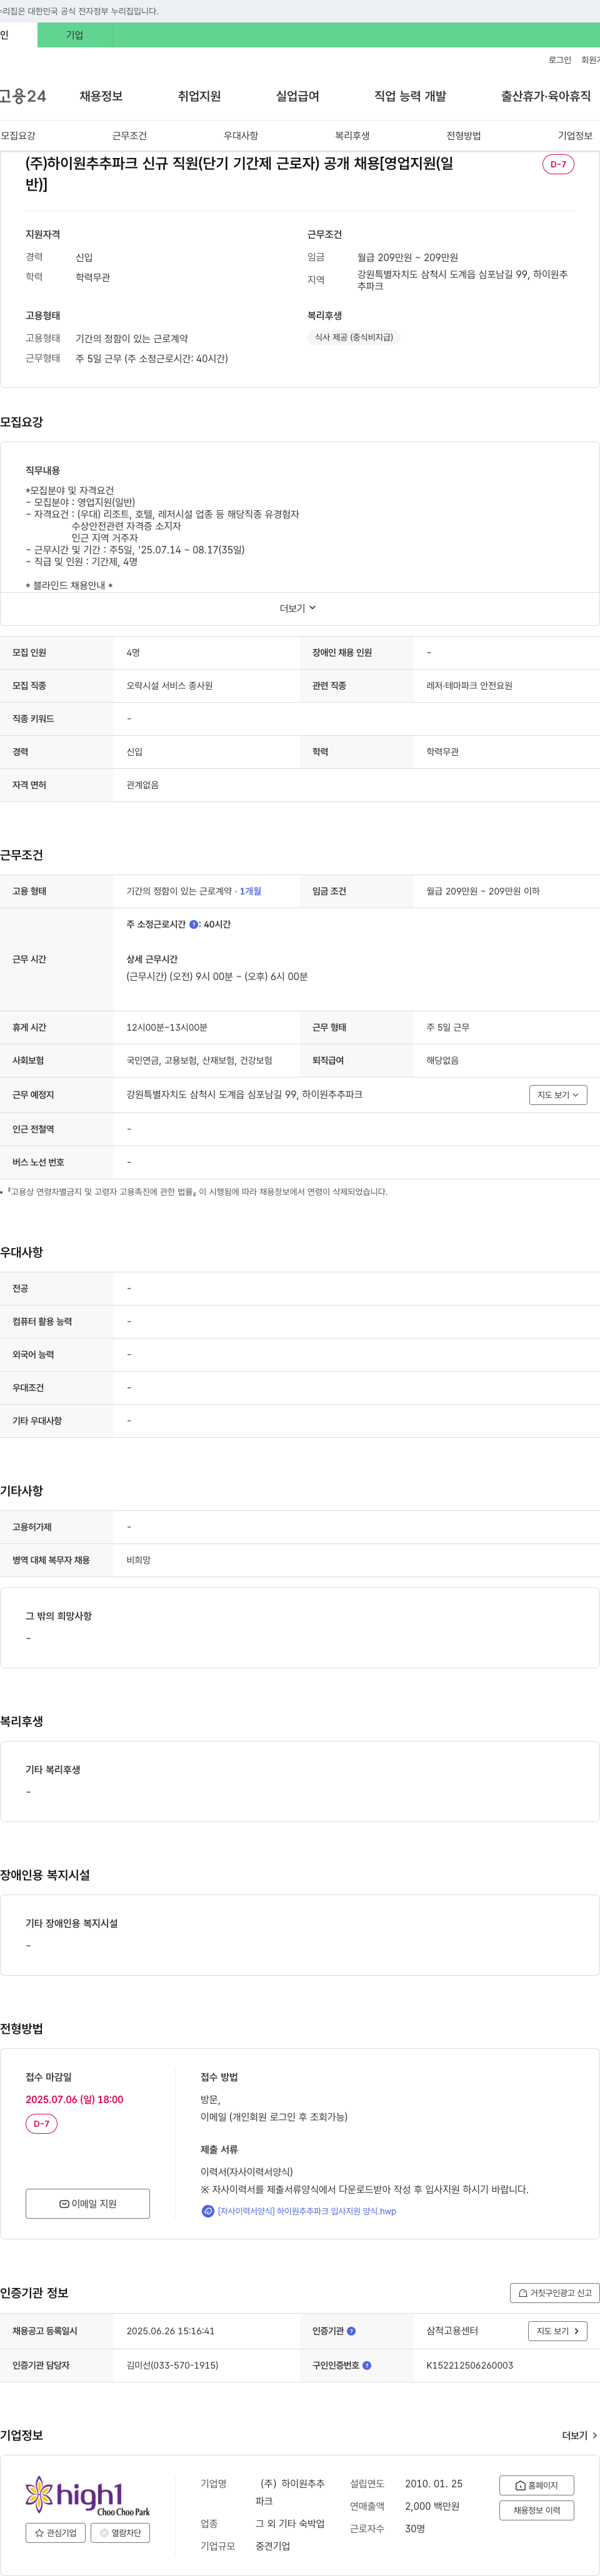Click the 비희망 value for 병역 대체 복무자
The image size is (600, 2576).
(138, 1560)
